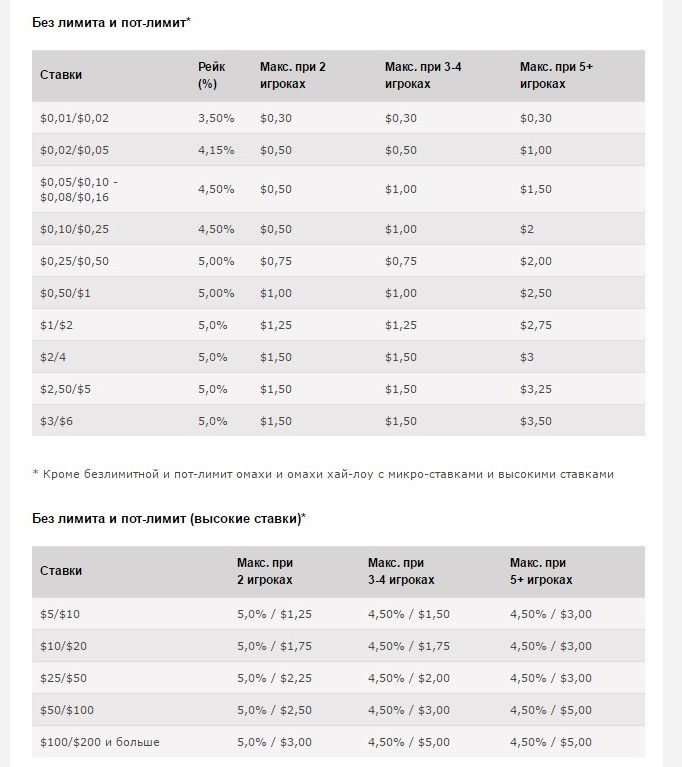The height and width of the screenshot is (767, 682).
Task: Click the "Рейк (%)" column header
Action: pos(211,75)
